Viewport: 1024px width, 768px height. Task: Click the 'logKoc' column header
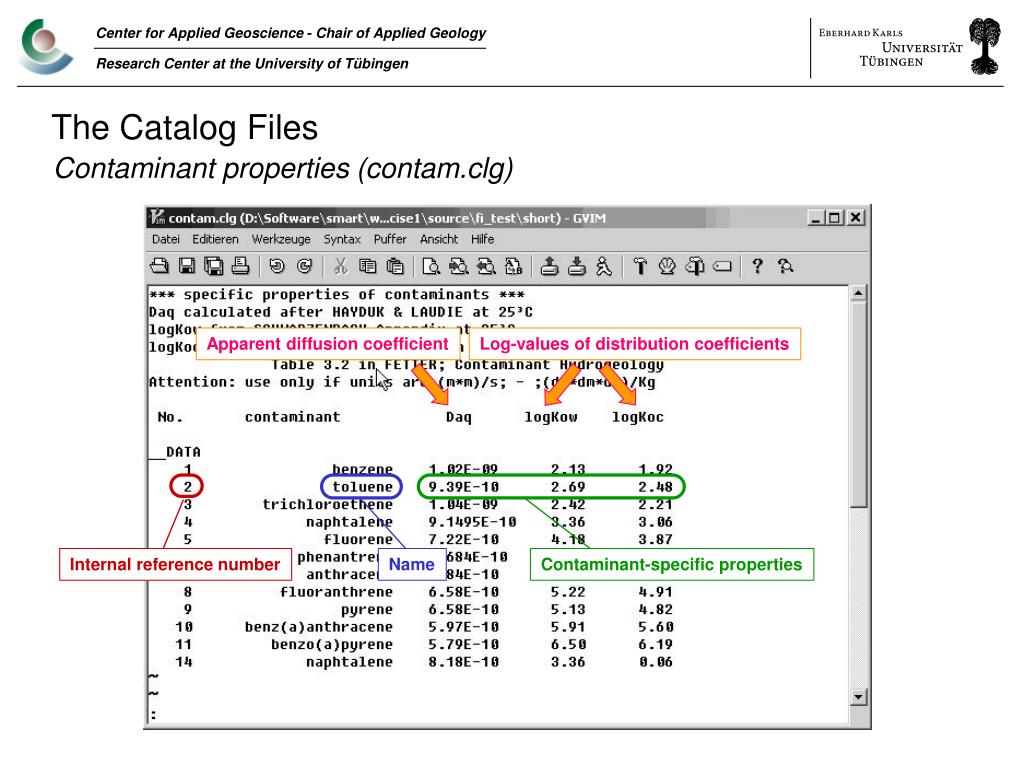637,417
